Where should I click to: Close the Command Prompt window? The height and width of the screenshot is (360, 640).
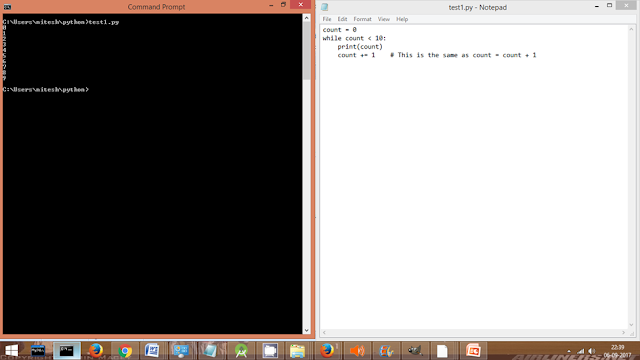tap(301, 4)
